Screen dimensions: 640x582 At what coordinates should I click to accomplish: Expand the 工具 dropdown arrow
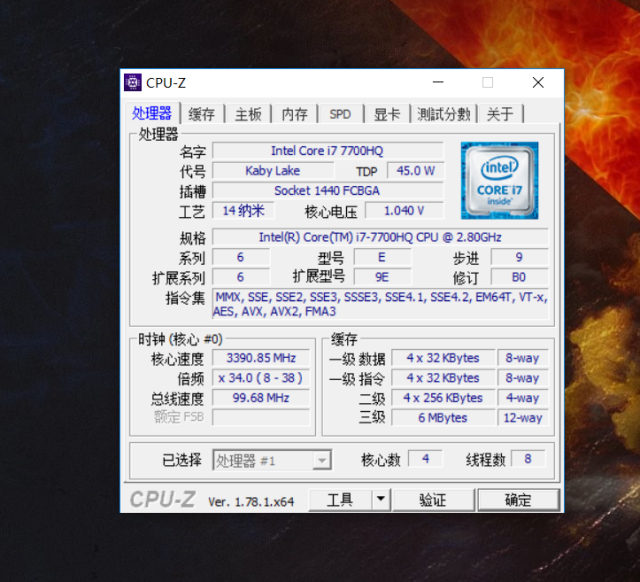coord(381,499)
